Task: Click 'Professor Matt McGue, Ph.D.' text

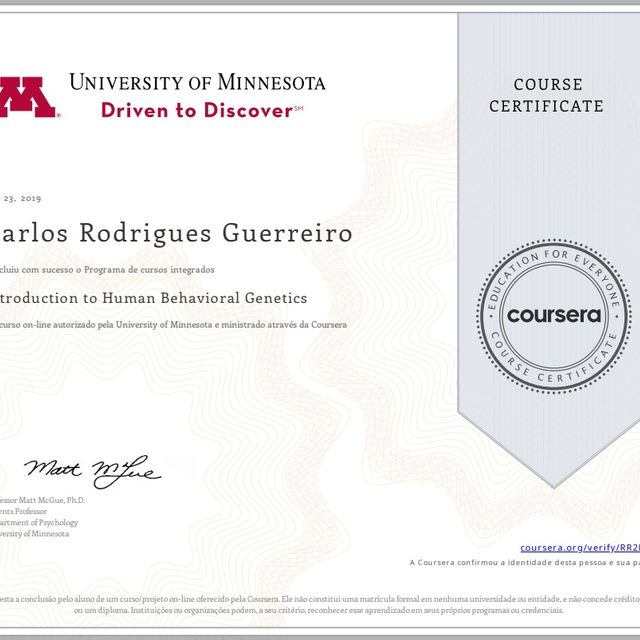Action: [42, 500]
